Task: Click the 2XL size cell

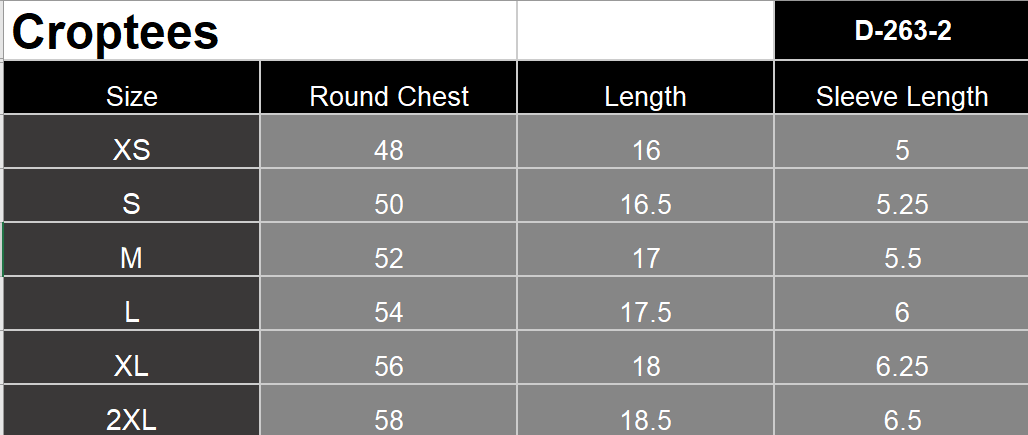Action: point(132,419)
